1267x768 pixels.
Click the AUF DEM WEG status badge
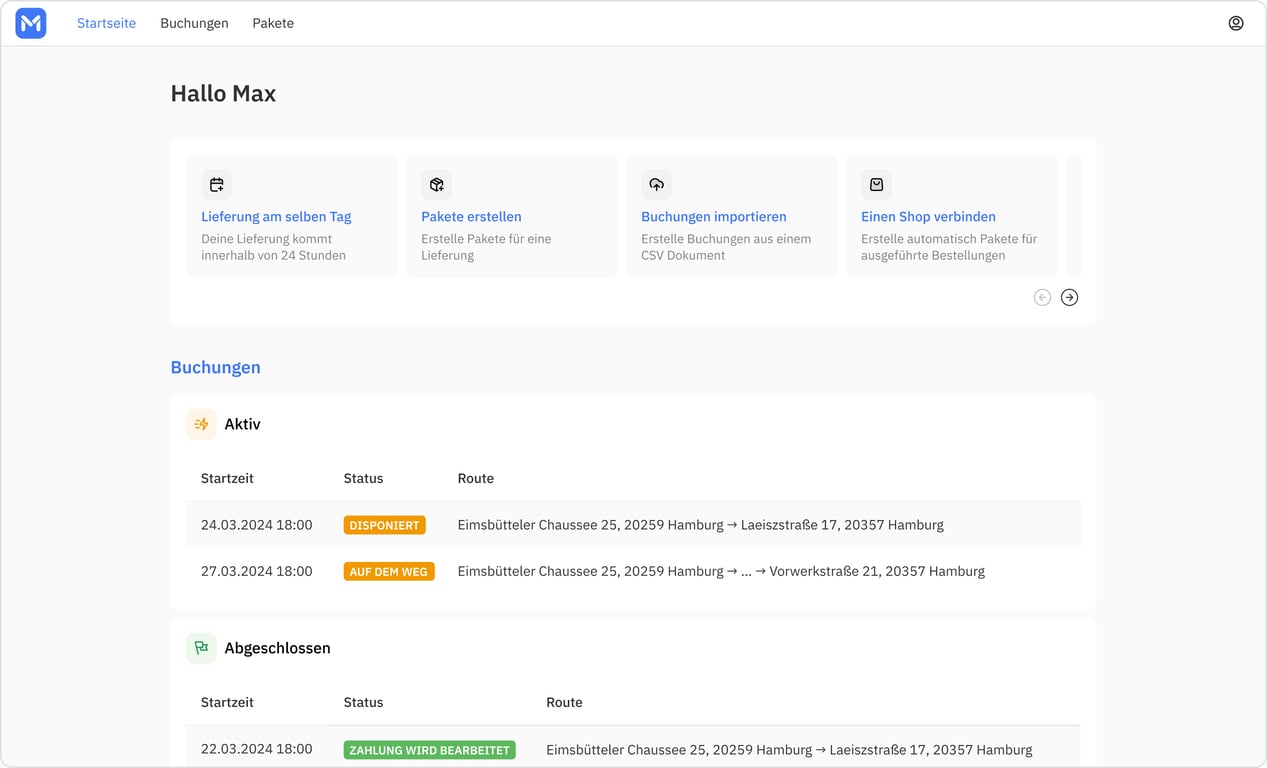pos(389,572)
